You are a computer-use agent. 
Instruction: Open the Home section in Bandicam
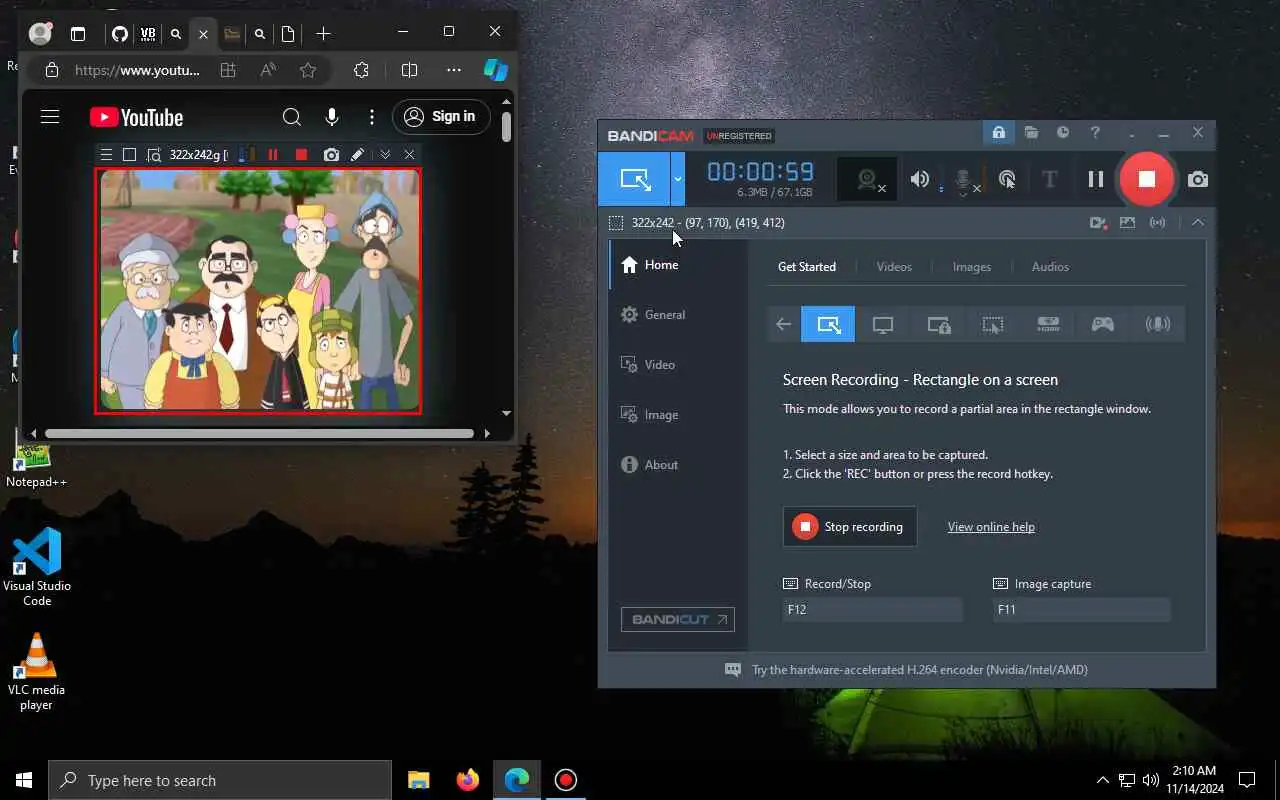(x=678, y=265)
